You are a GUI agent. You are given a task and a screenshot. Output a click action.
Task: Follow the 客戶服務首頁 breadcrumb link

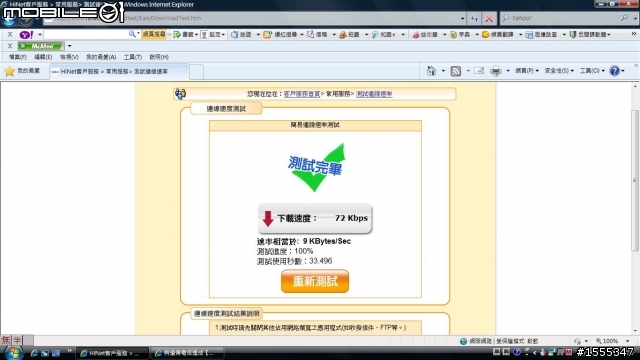[302, 94]
